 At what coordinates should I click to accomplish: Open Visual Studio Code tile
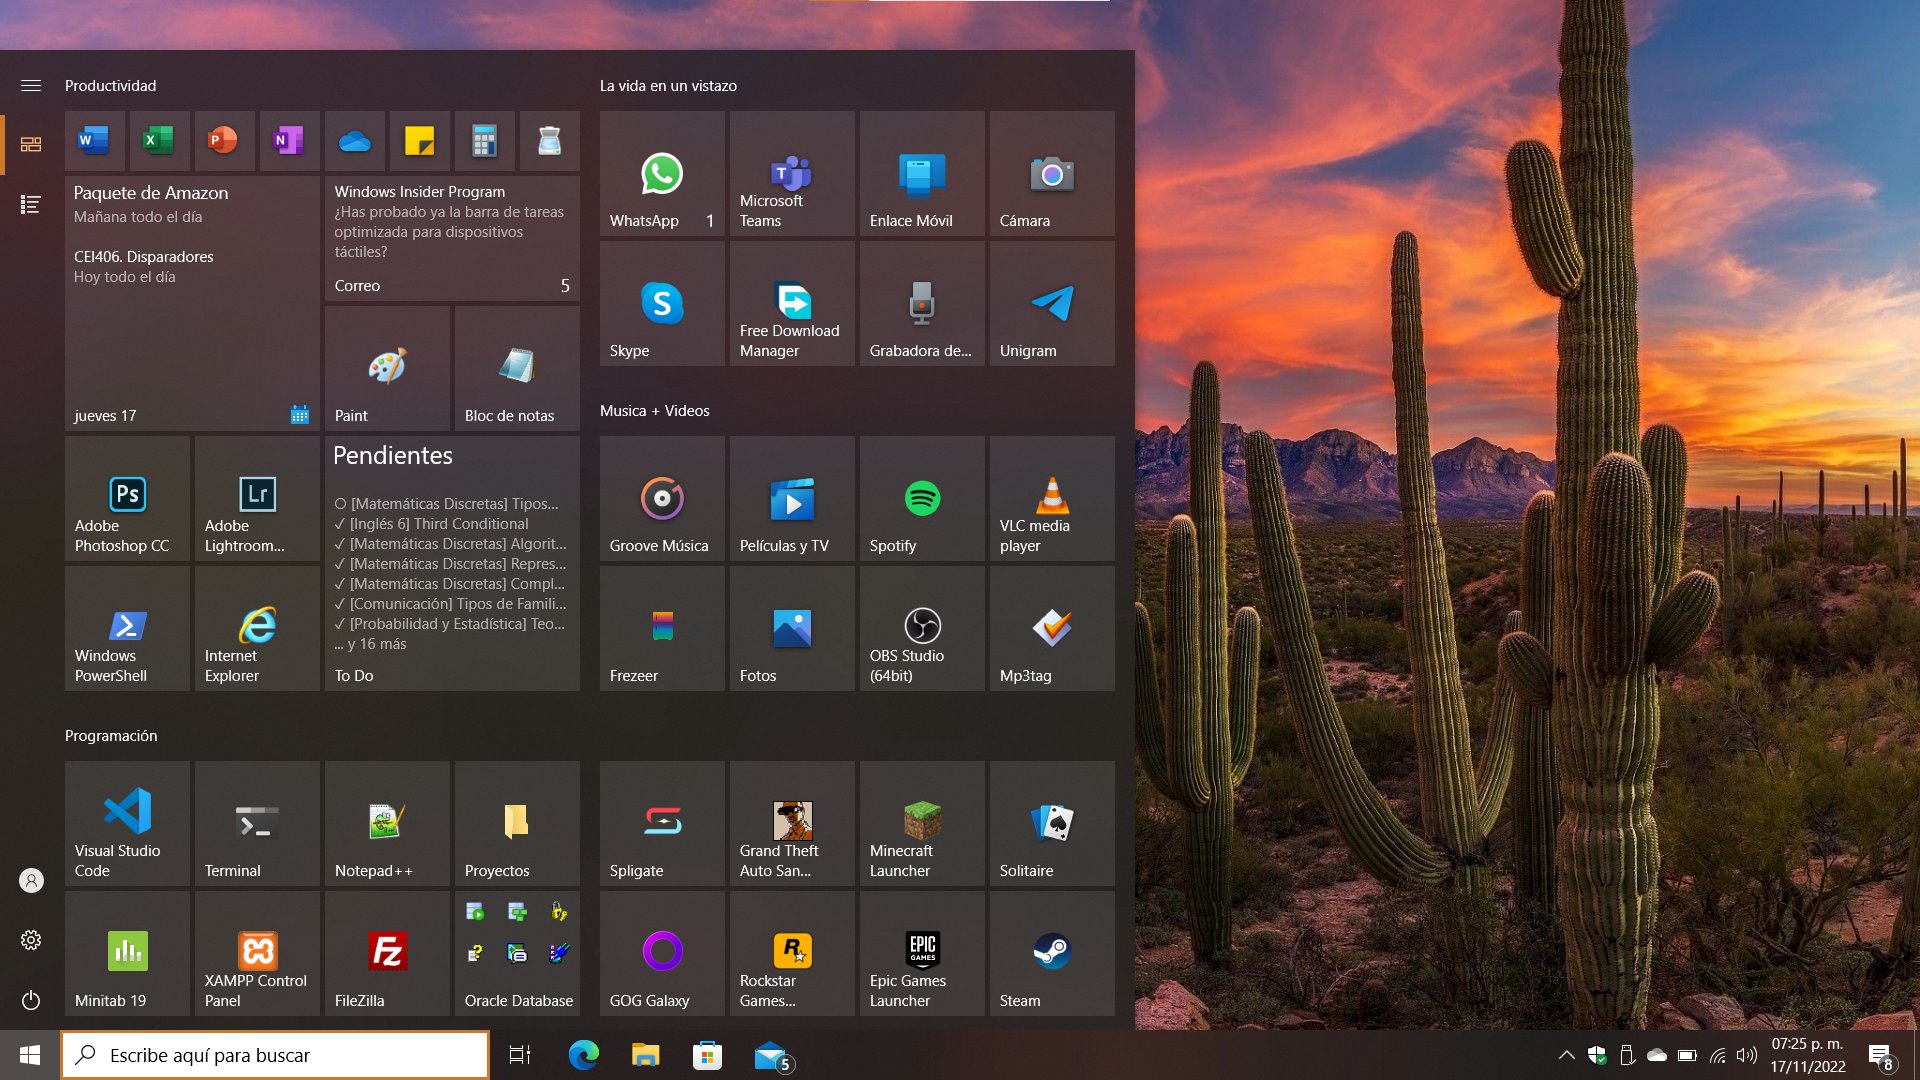127,823
